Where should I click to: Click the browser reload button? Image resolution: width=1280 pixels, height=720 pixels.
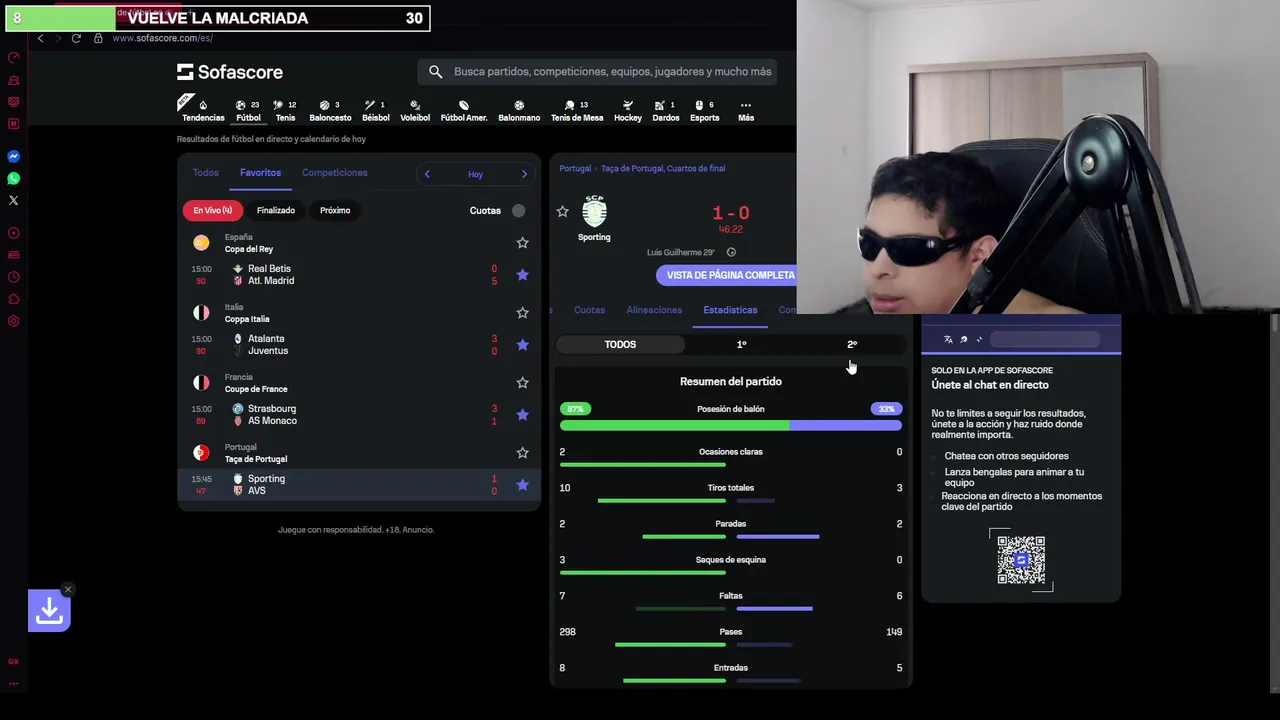76,38
